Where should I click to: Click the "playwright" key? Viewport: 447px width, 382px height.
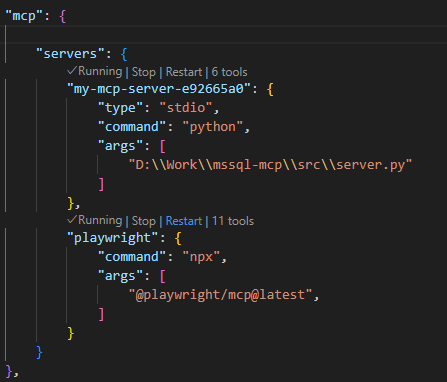(x=112, y=238)
